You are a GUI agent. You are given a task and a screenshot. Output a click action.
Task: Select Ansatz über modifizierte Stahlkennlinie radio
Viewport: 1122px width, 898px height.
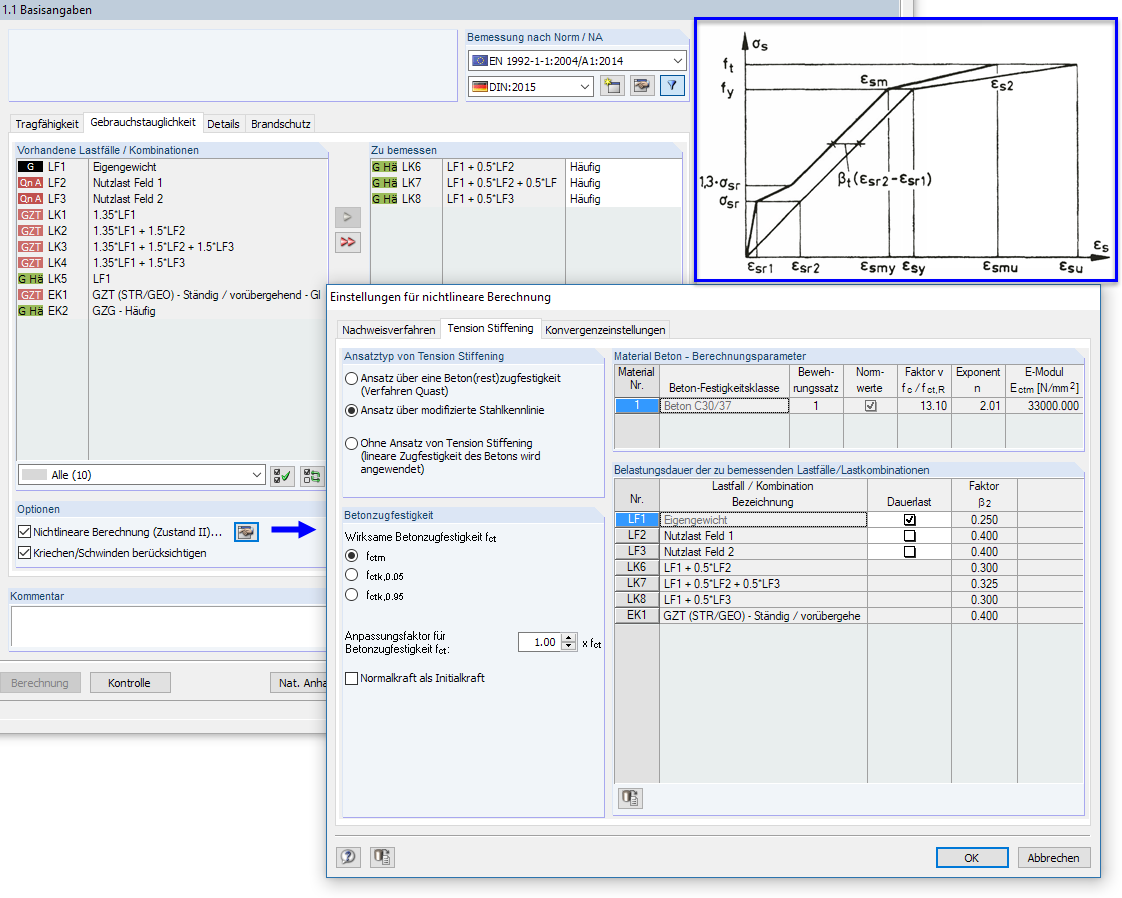pos(351,410)
